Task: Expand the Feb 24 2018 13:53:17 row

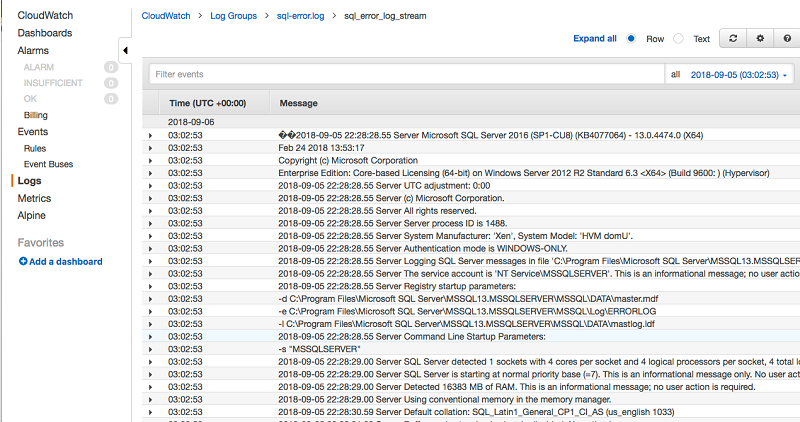Action: 150,148
